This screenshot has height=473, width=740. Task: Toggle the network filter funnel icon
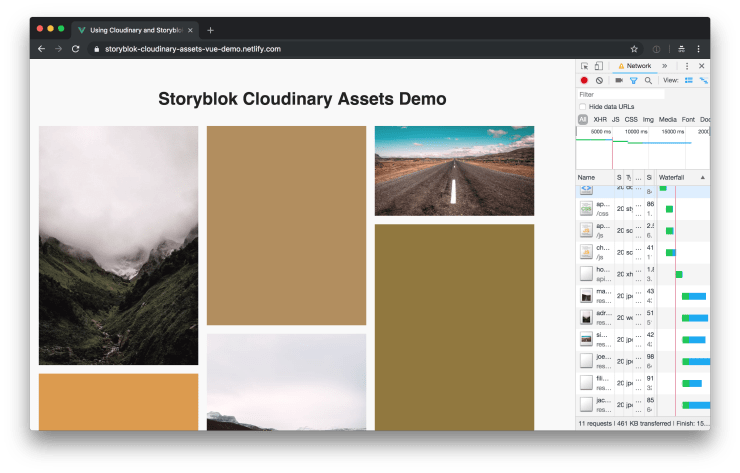tap(633, 80)
